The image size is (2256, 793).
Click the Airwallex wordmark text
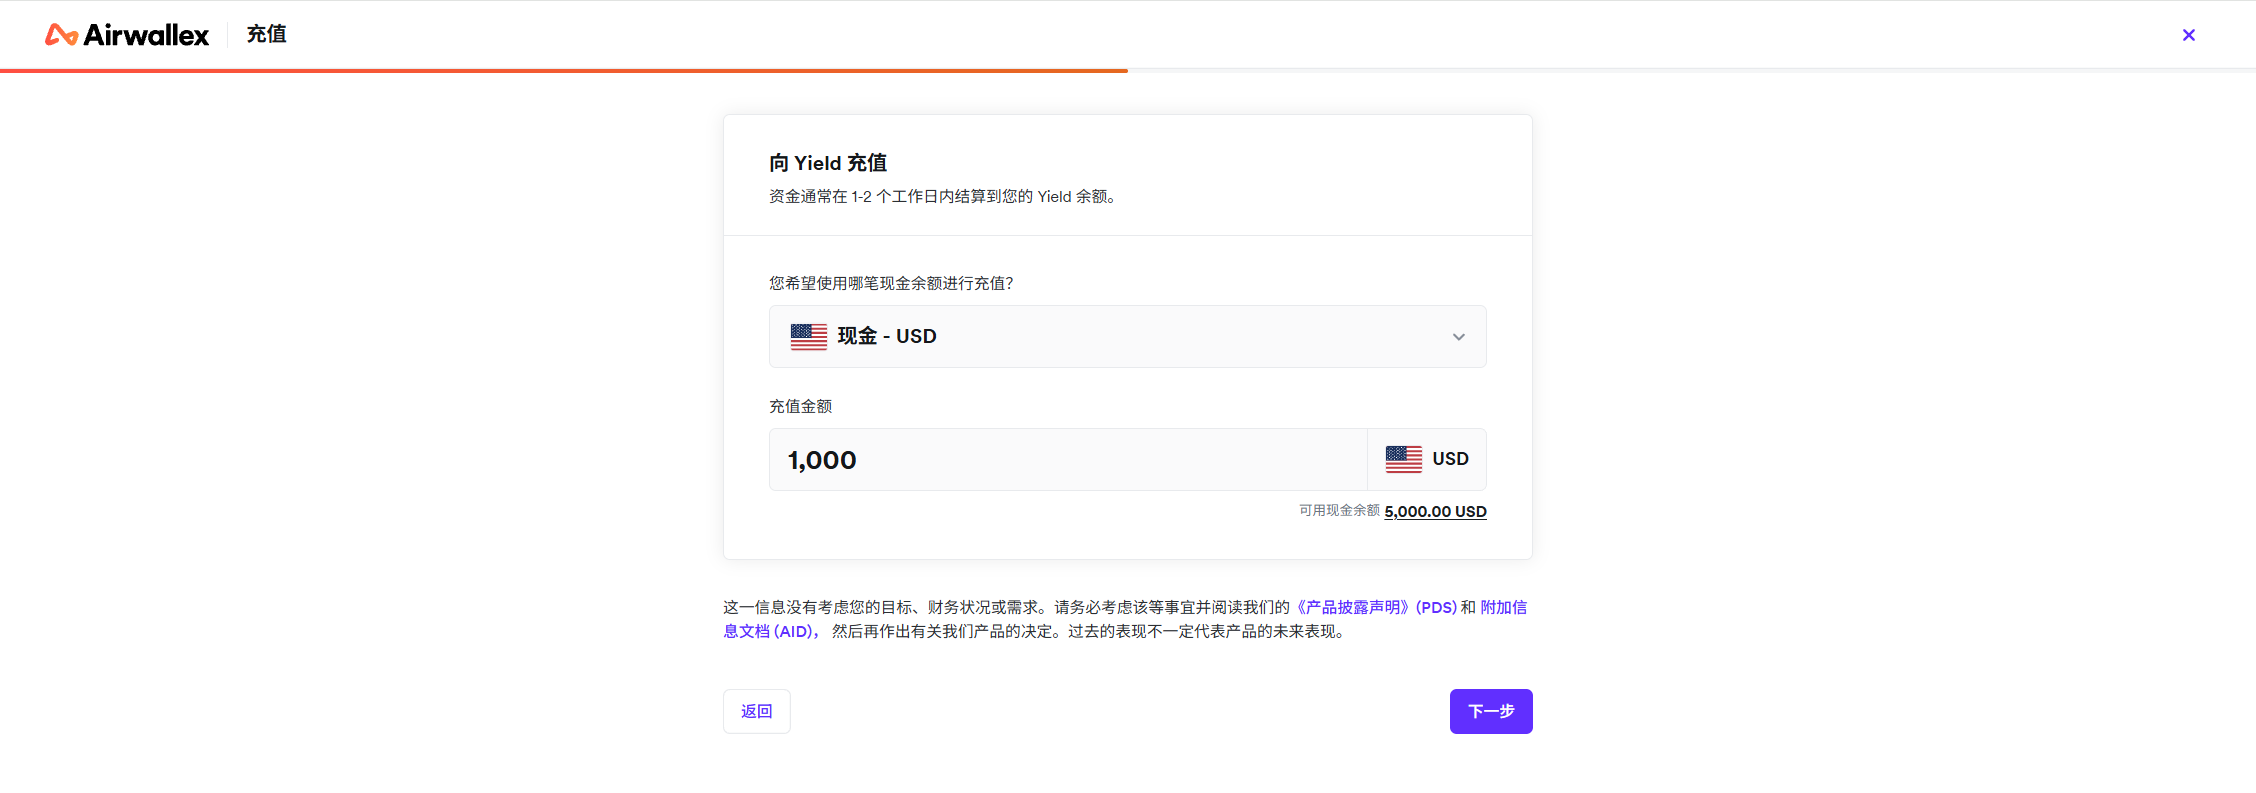tap(146, 35)
